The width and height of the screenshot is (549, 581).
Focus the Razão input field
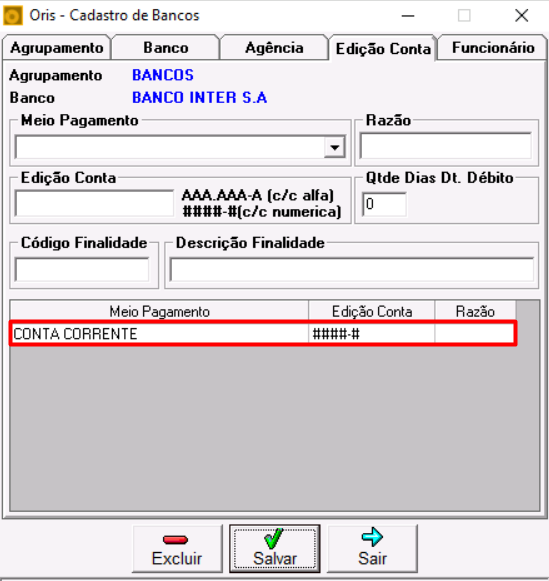coord(446,146)
